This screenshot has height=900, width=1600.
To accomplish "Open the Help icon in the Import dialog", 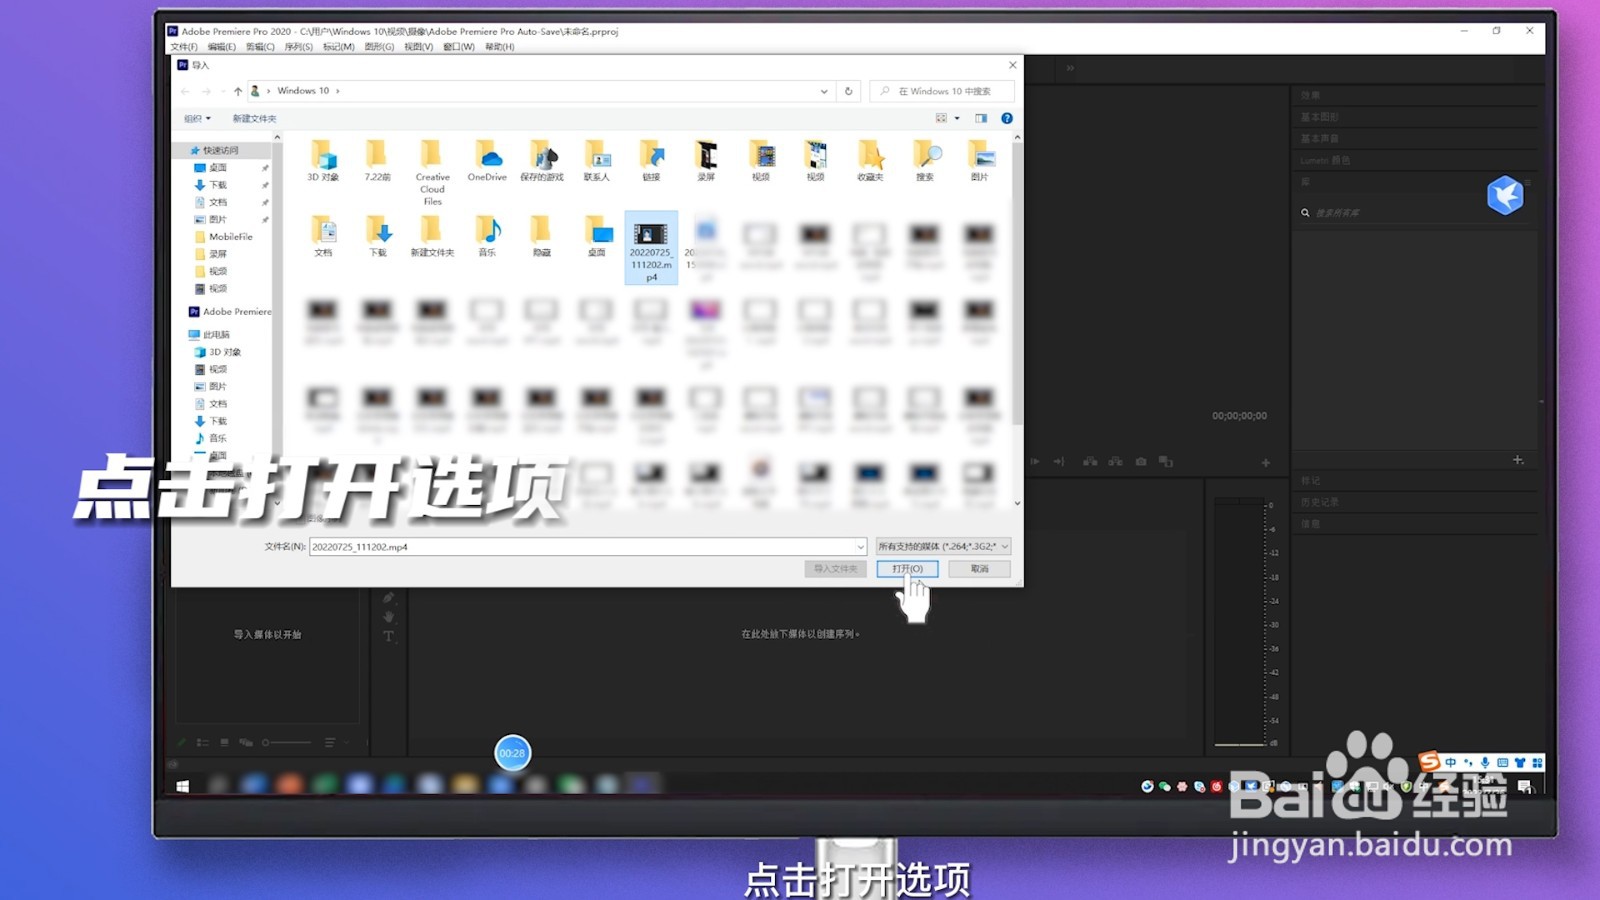I will 1007,118.
